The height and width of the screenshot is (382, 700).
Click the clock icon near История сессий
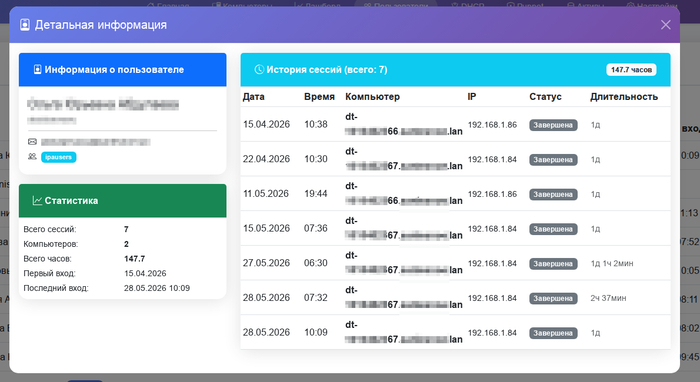(x=259, y=70)
